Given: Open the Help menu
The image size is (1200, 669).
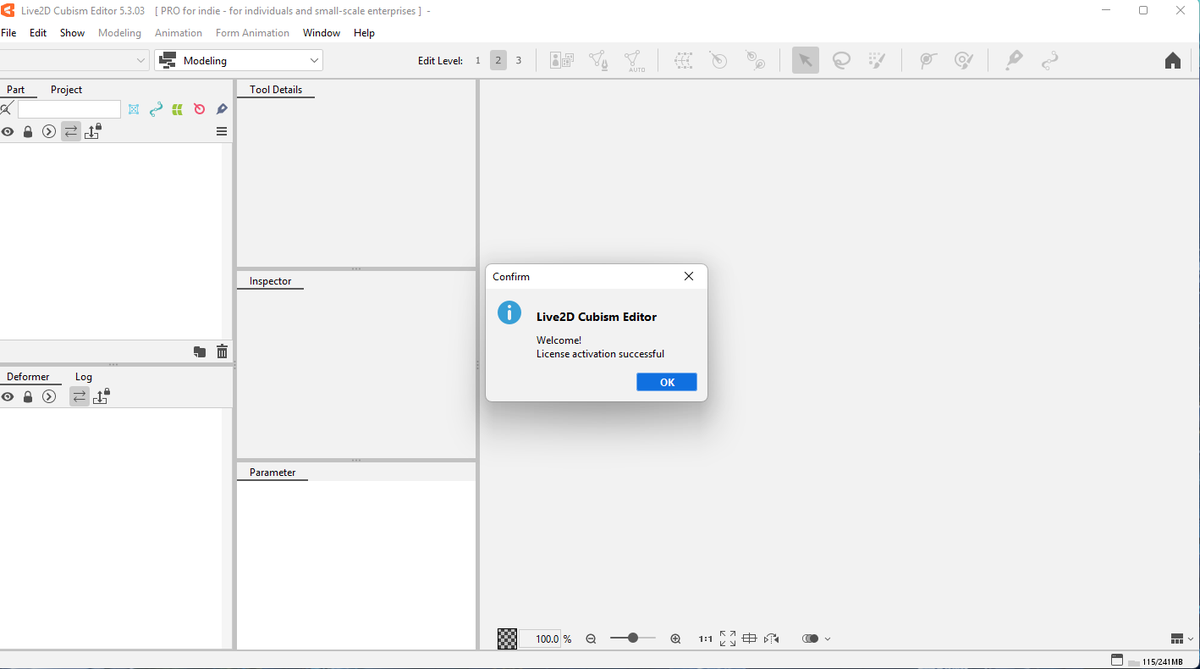Looking at the screenshot, I should (x=364, y=33).
